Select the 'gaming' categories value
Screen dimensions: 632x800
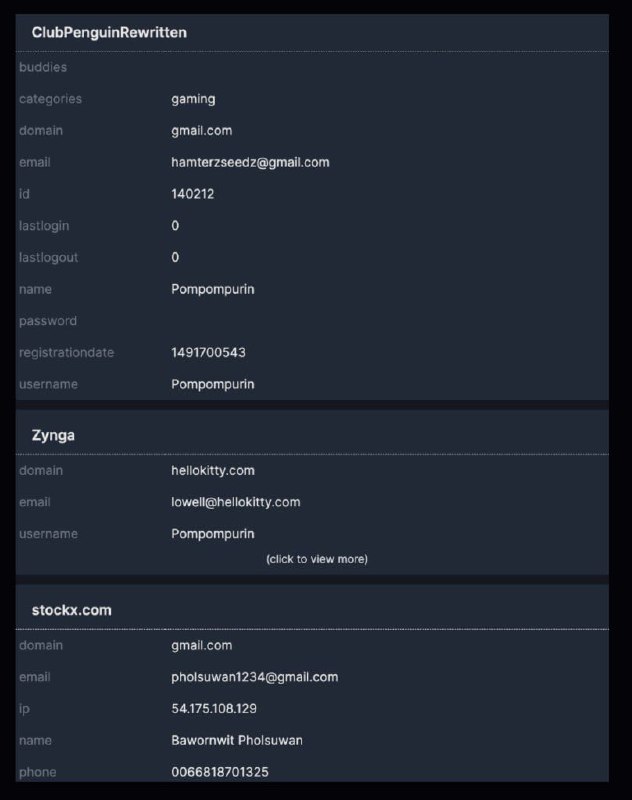tap(193, 99)
